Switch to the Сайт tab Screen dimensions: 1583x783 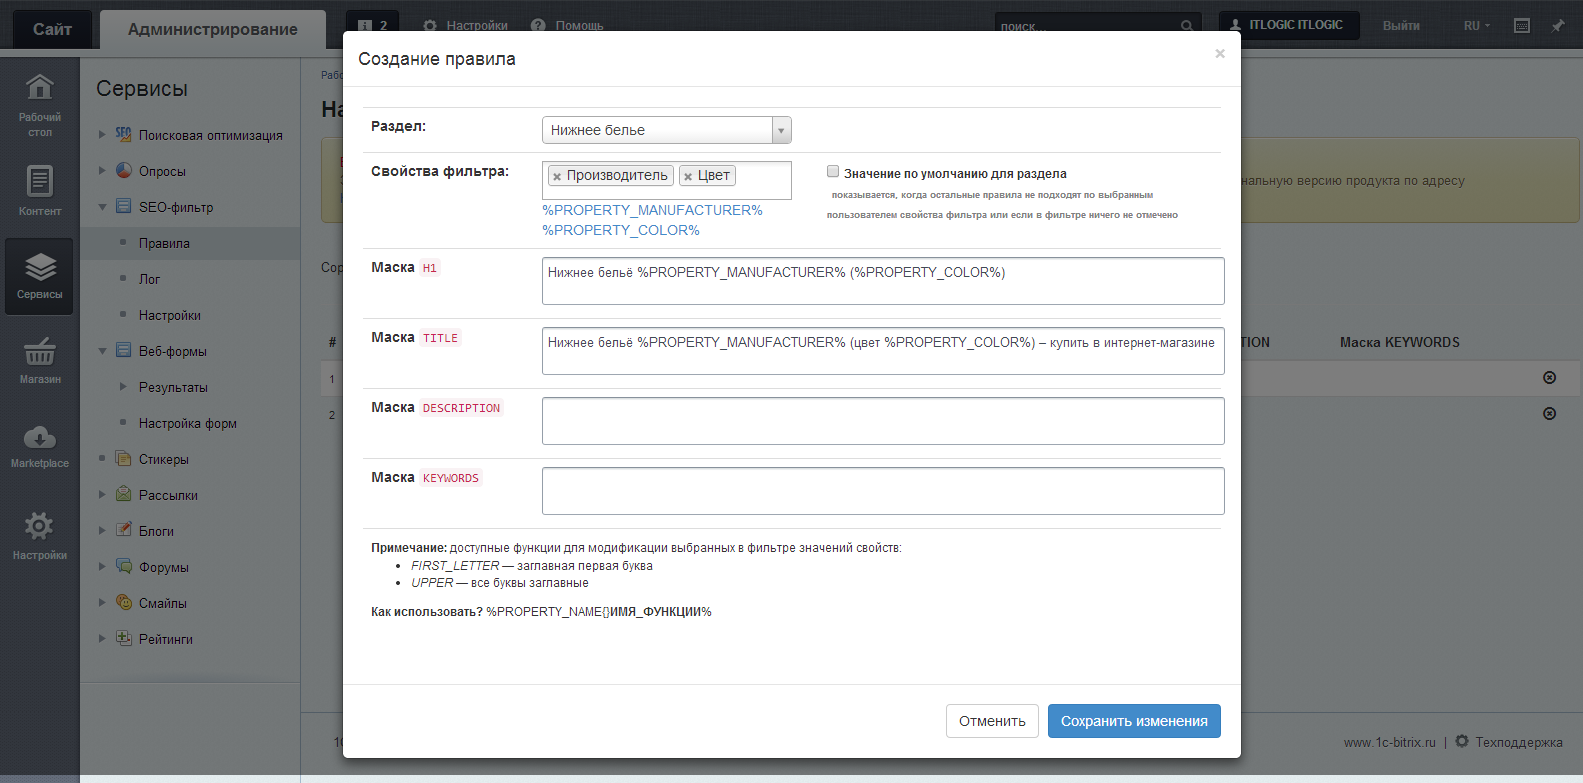52,29
